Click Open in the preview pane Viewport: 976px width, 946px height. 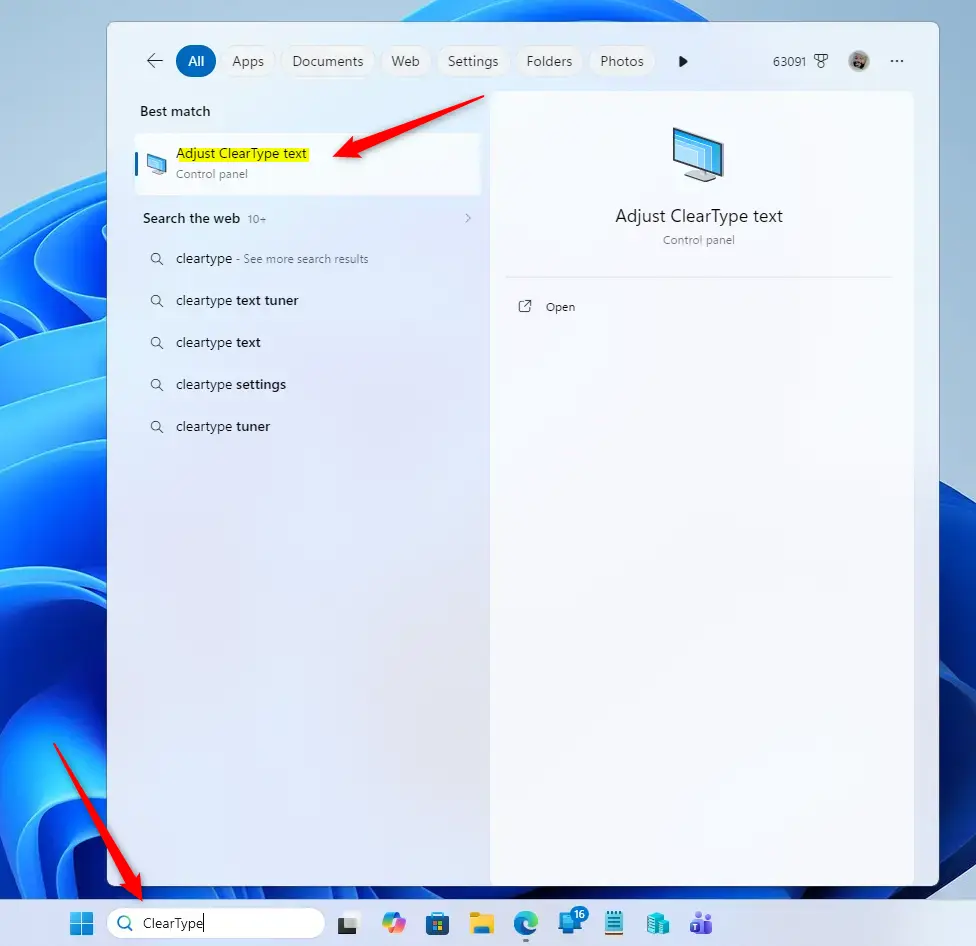pyautogui.click(x=560, y=307)
